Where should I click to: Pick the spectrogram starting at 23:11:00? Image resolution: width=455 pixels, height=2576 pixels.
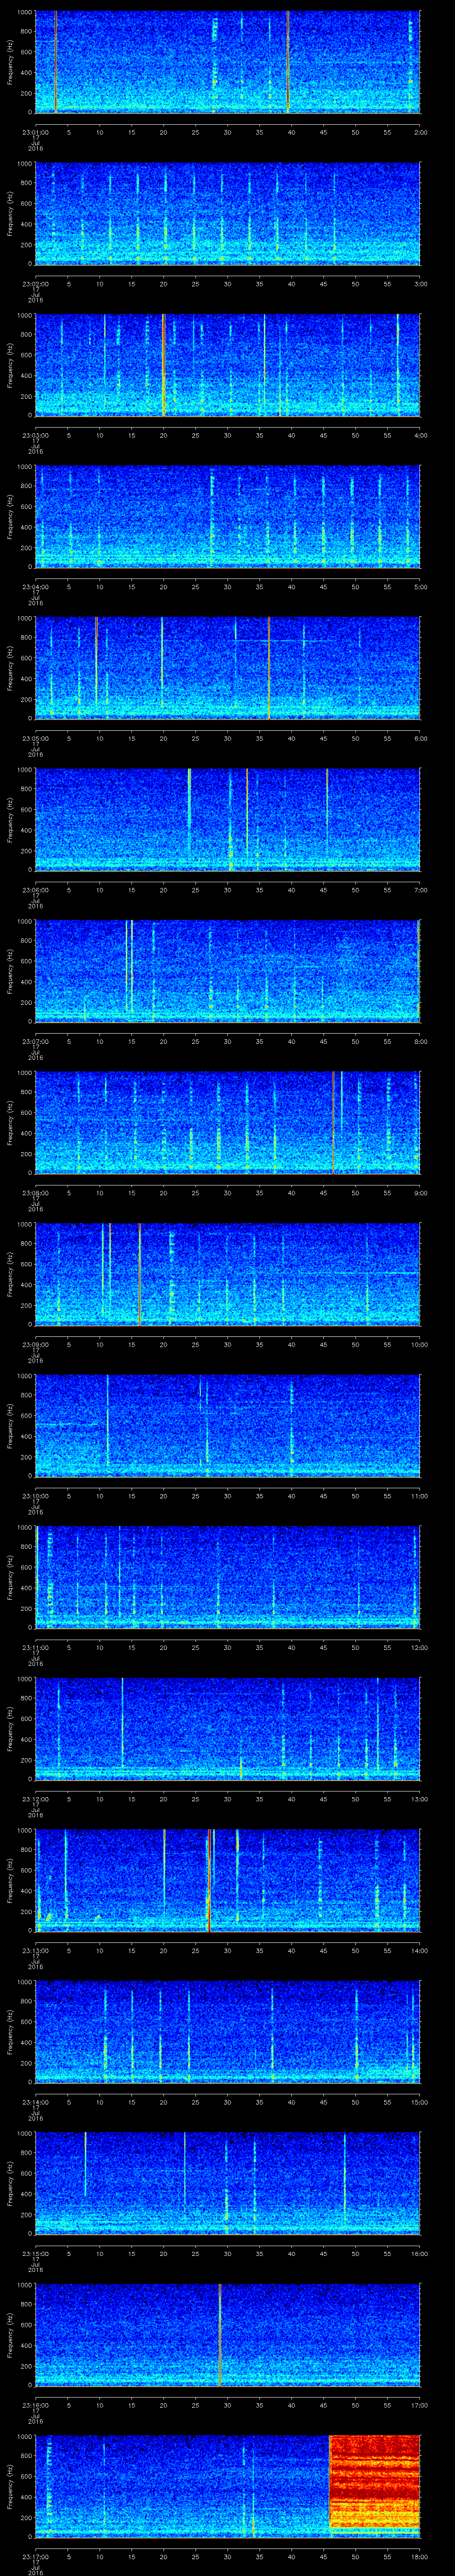coord(228,1577)
